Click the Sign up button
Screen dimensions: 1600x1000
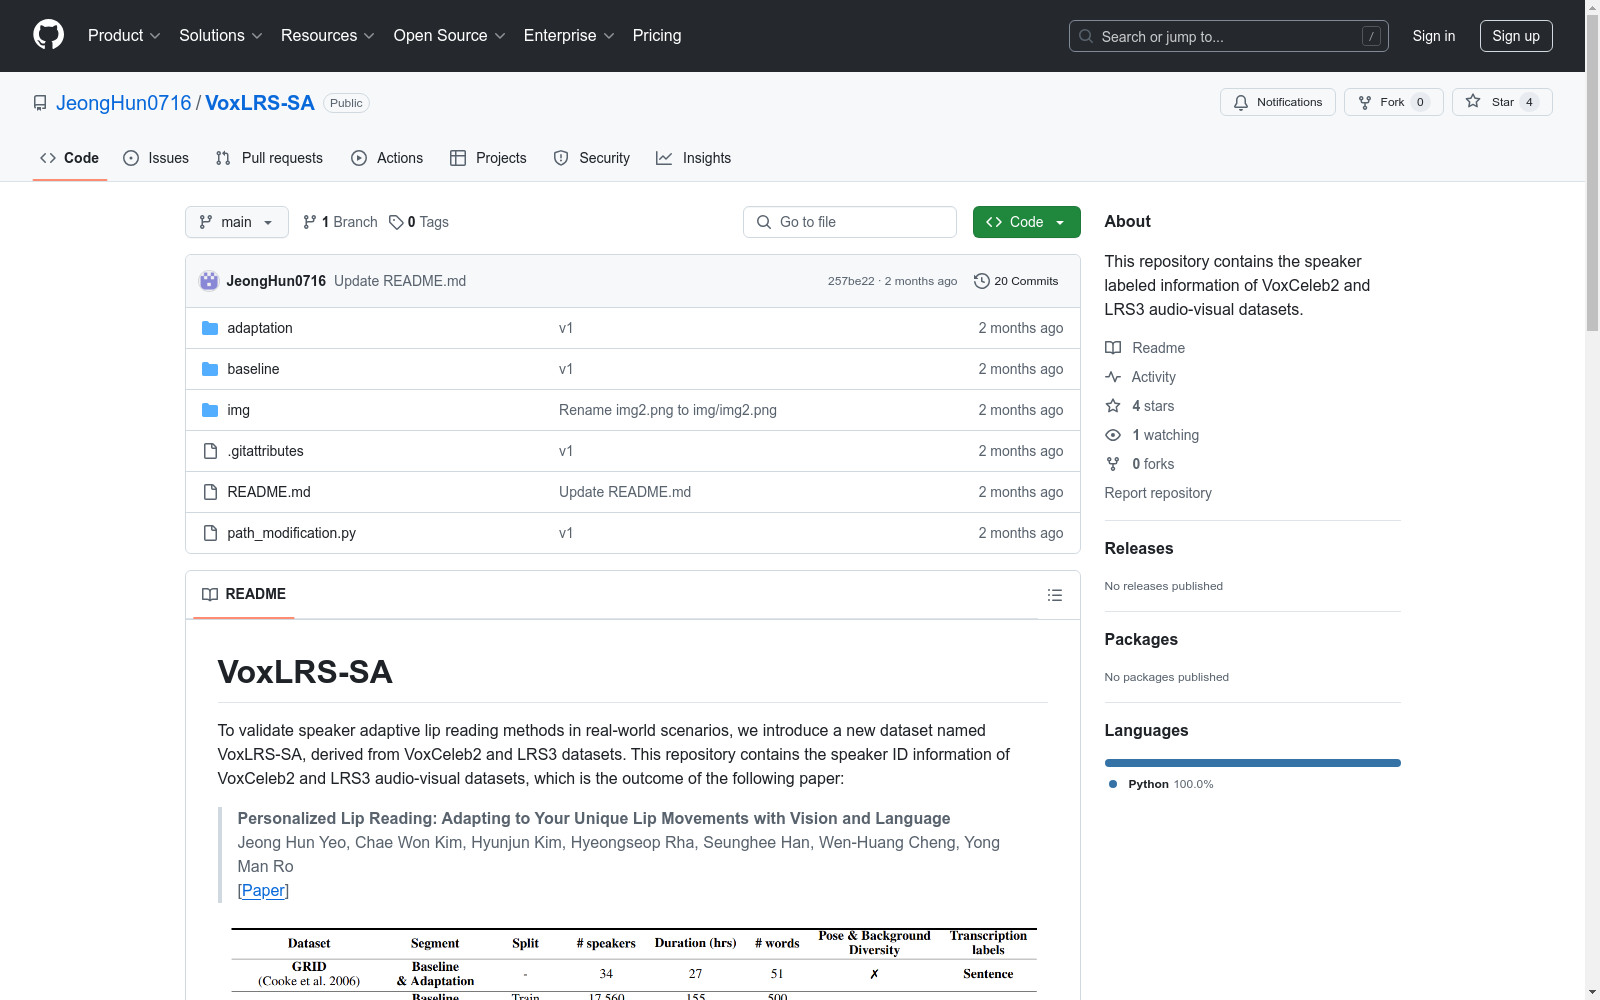click(1516, 36)
